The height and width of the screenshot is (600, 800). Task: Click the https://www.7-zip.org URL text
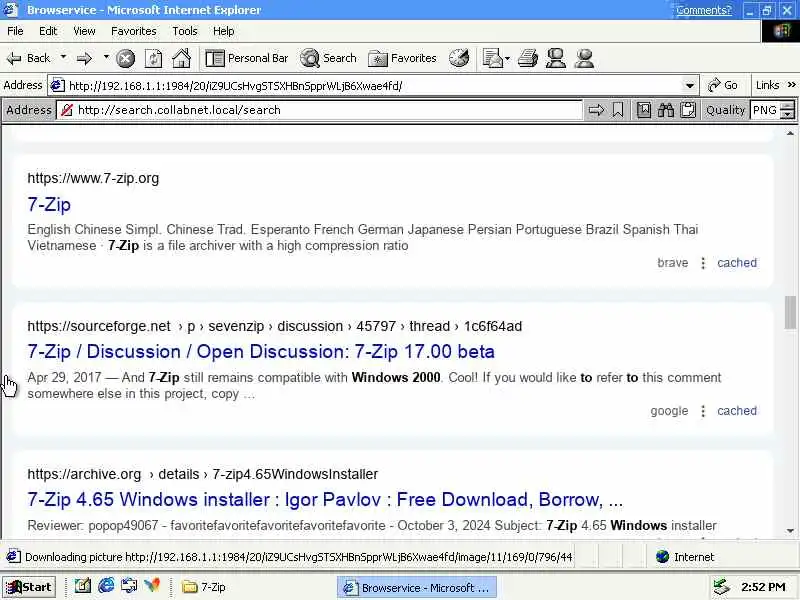pos(93,178)
